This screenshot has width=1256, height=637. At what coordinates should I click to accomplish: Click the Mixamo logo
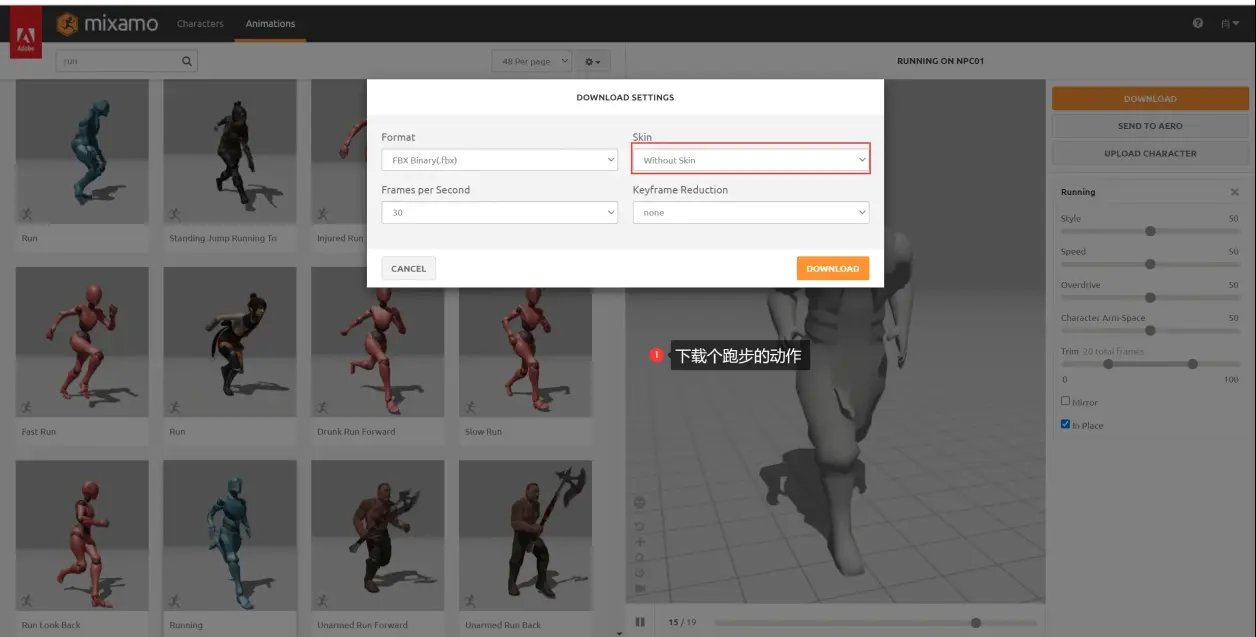coord(108,24)
